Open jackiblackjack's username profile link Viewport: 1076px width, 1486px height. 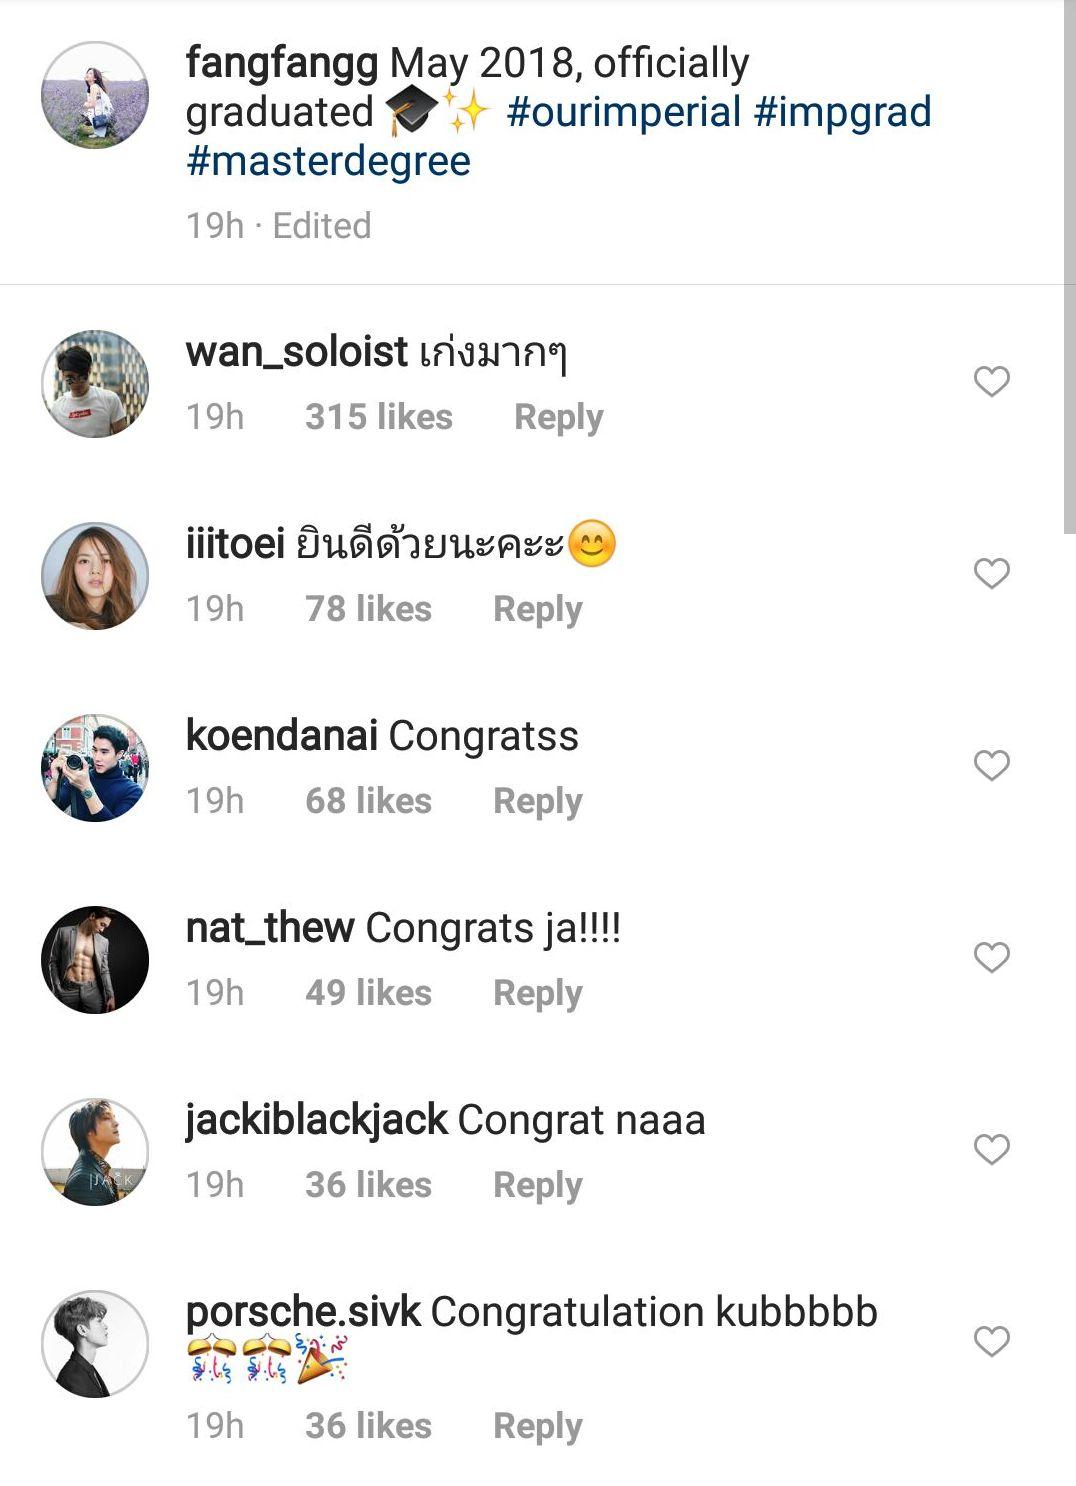(316, 1120)
